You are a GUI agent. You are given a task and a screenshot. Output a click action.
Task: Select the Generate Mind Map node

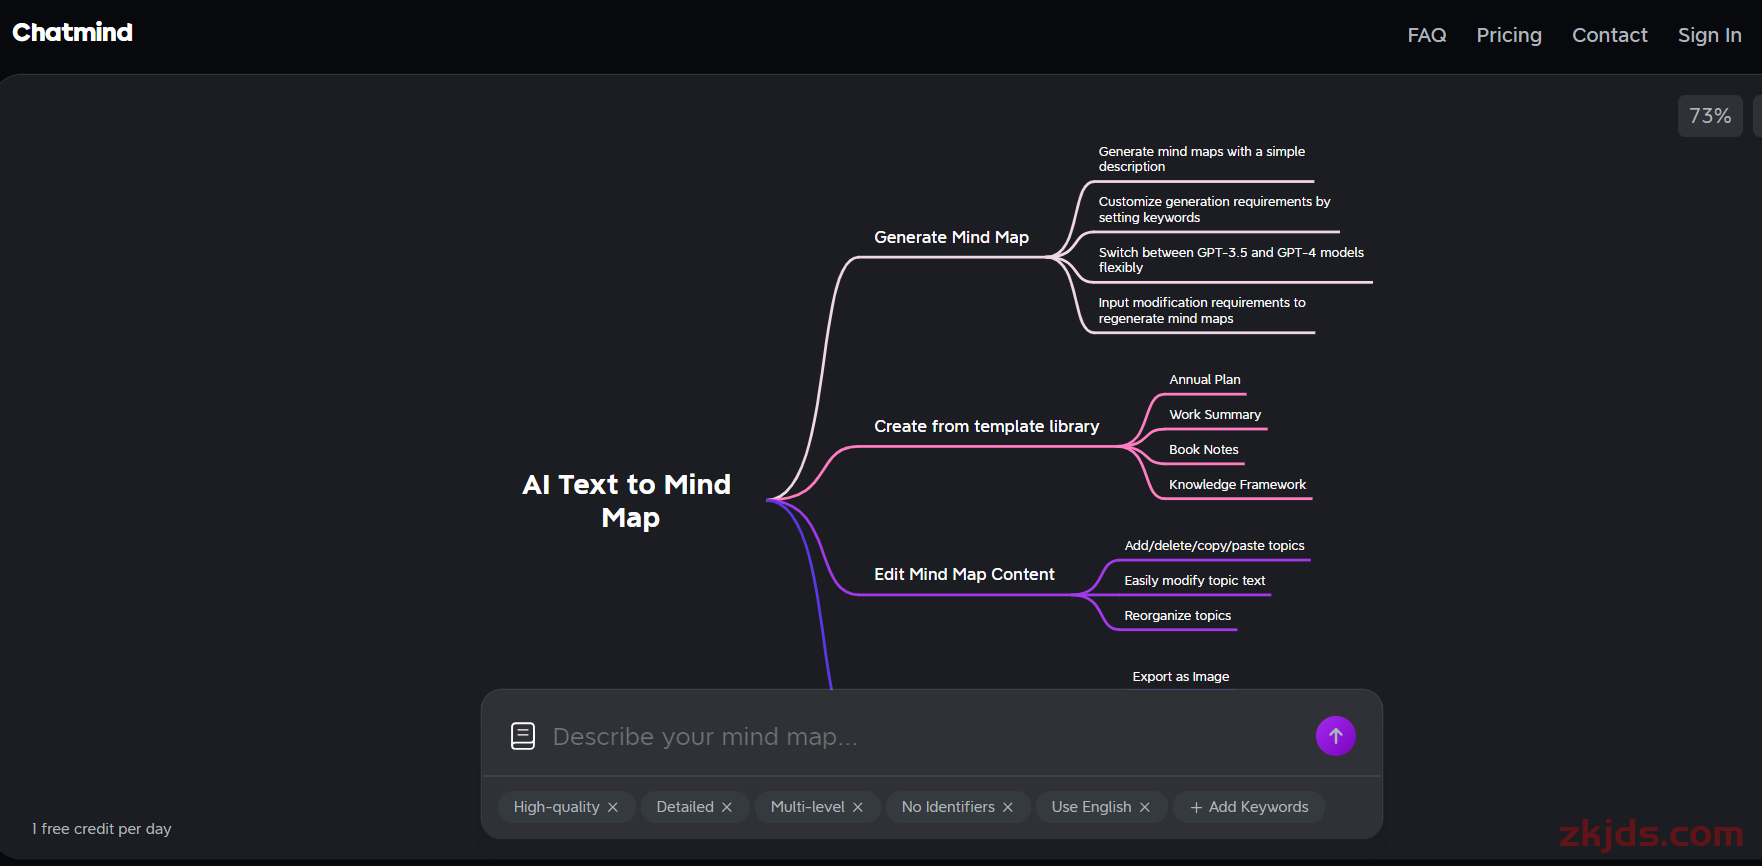click(x=951, y=237)
